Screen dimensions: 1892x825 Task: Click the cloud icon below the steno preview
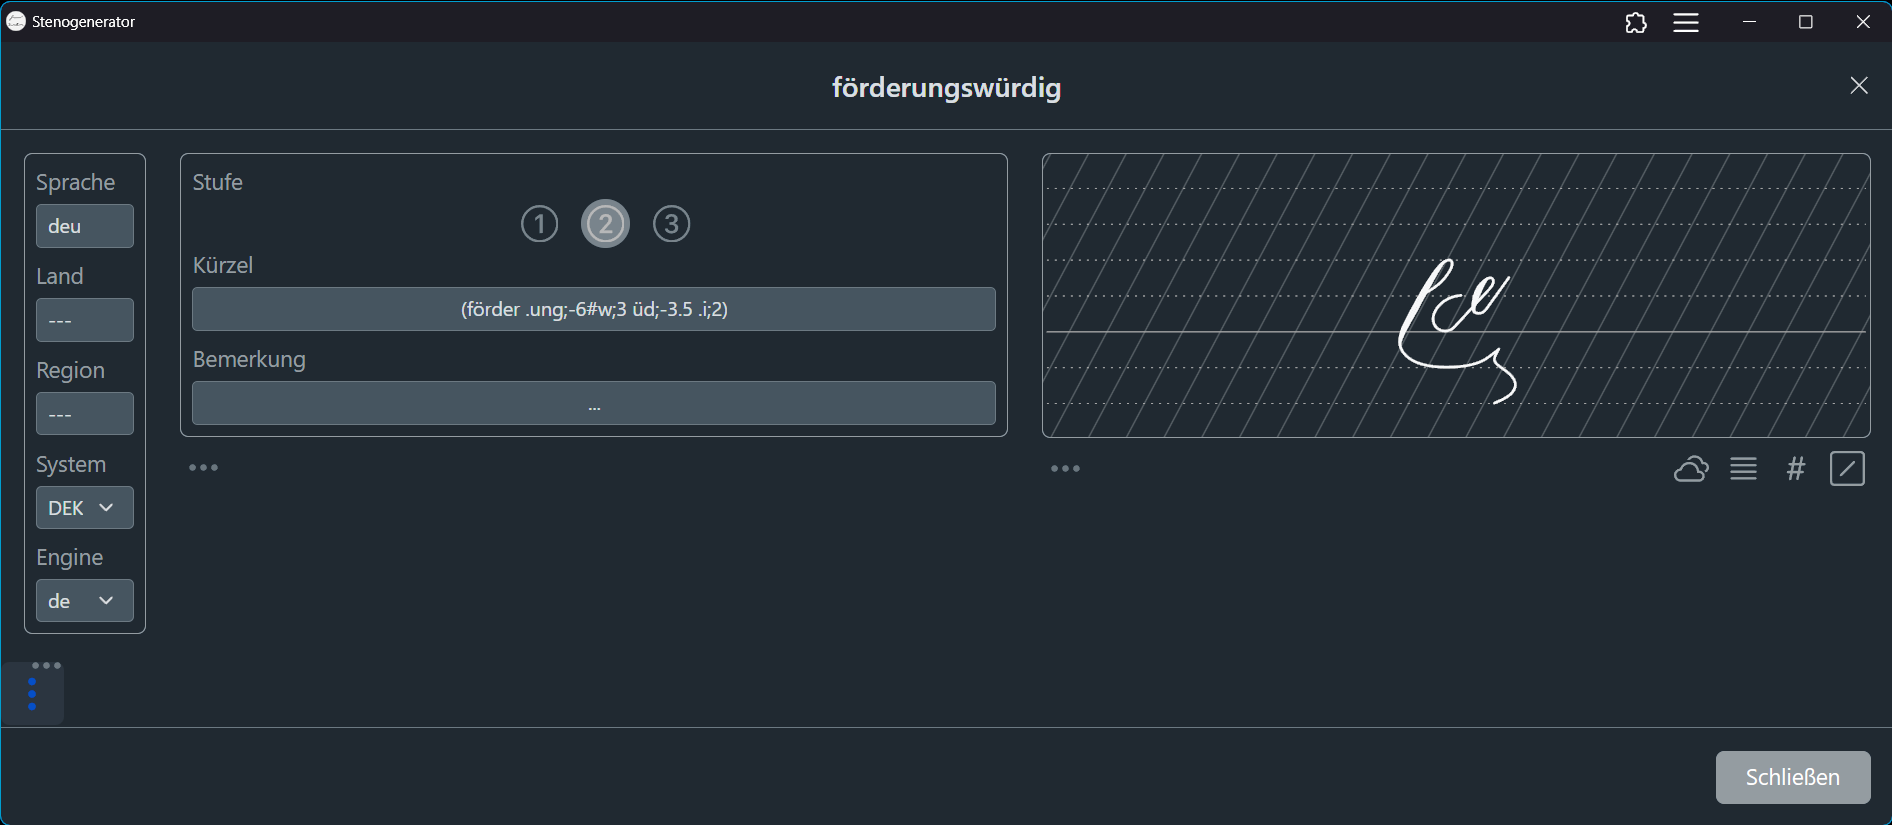pyautogui.click(x=1691, y=469)
